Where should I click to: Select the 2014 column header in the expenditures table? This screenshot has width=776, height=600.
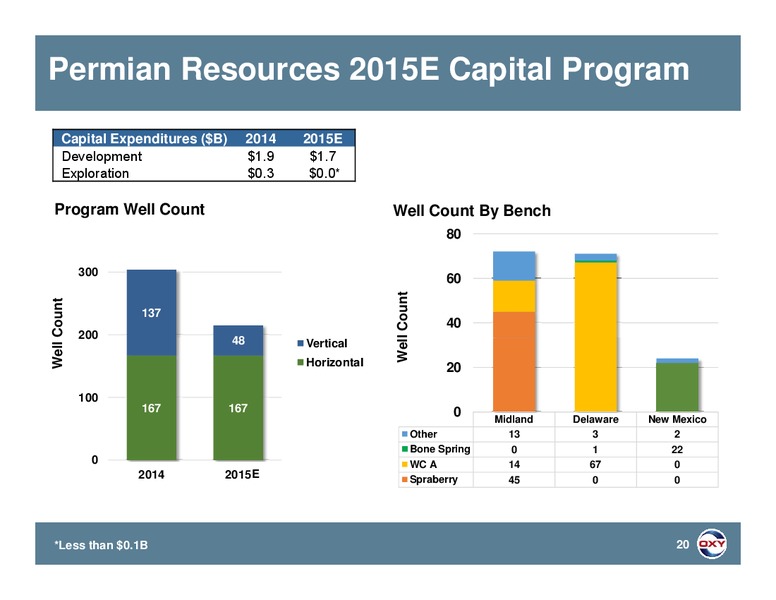point(261,139)
